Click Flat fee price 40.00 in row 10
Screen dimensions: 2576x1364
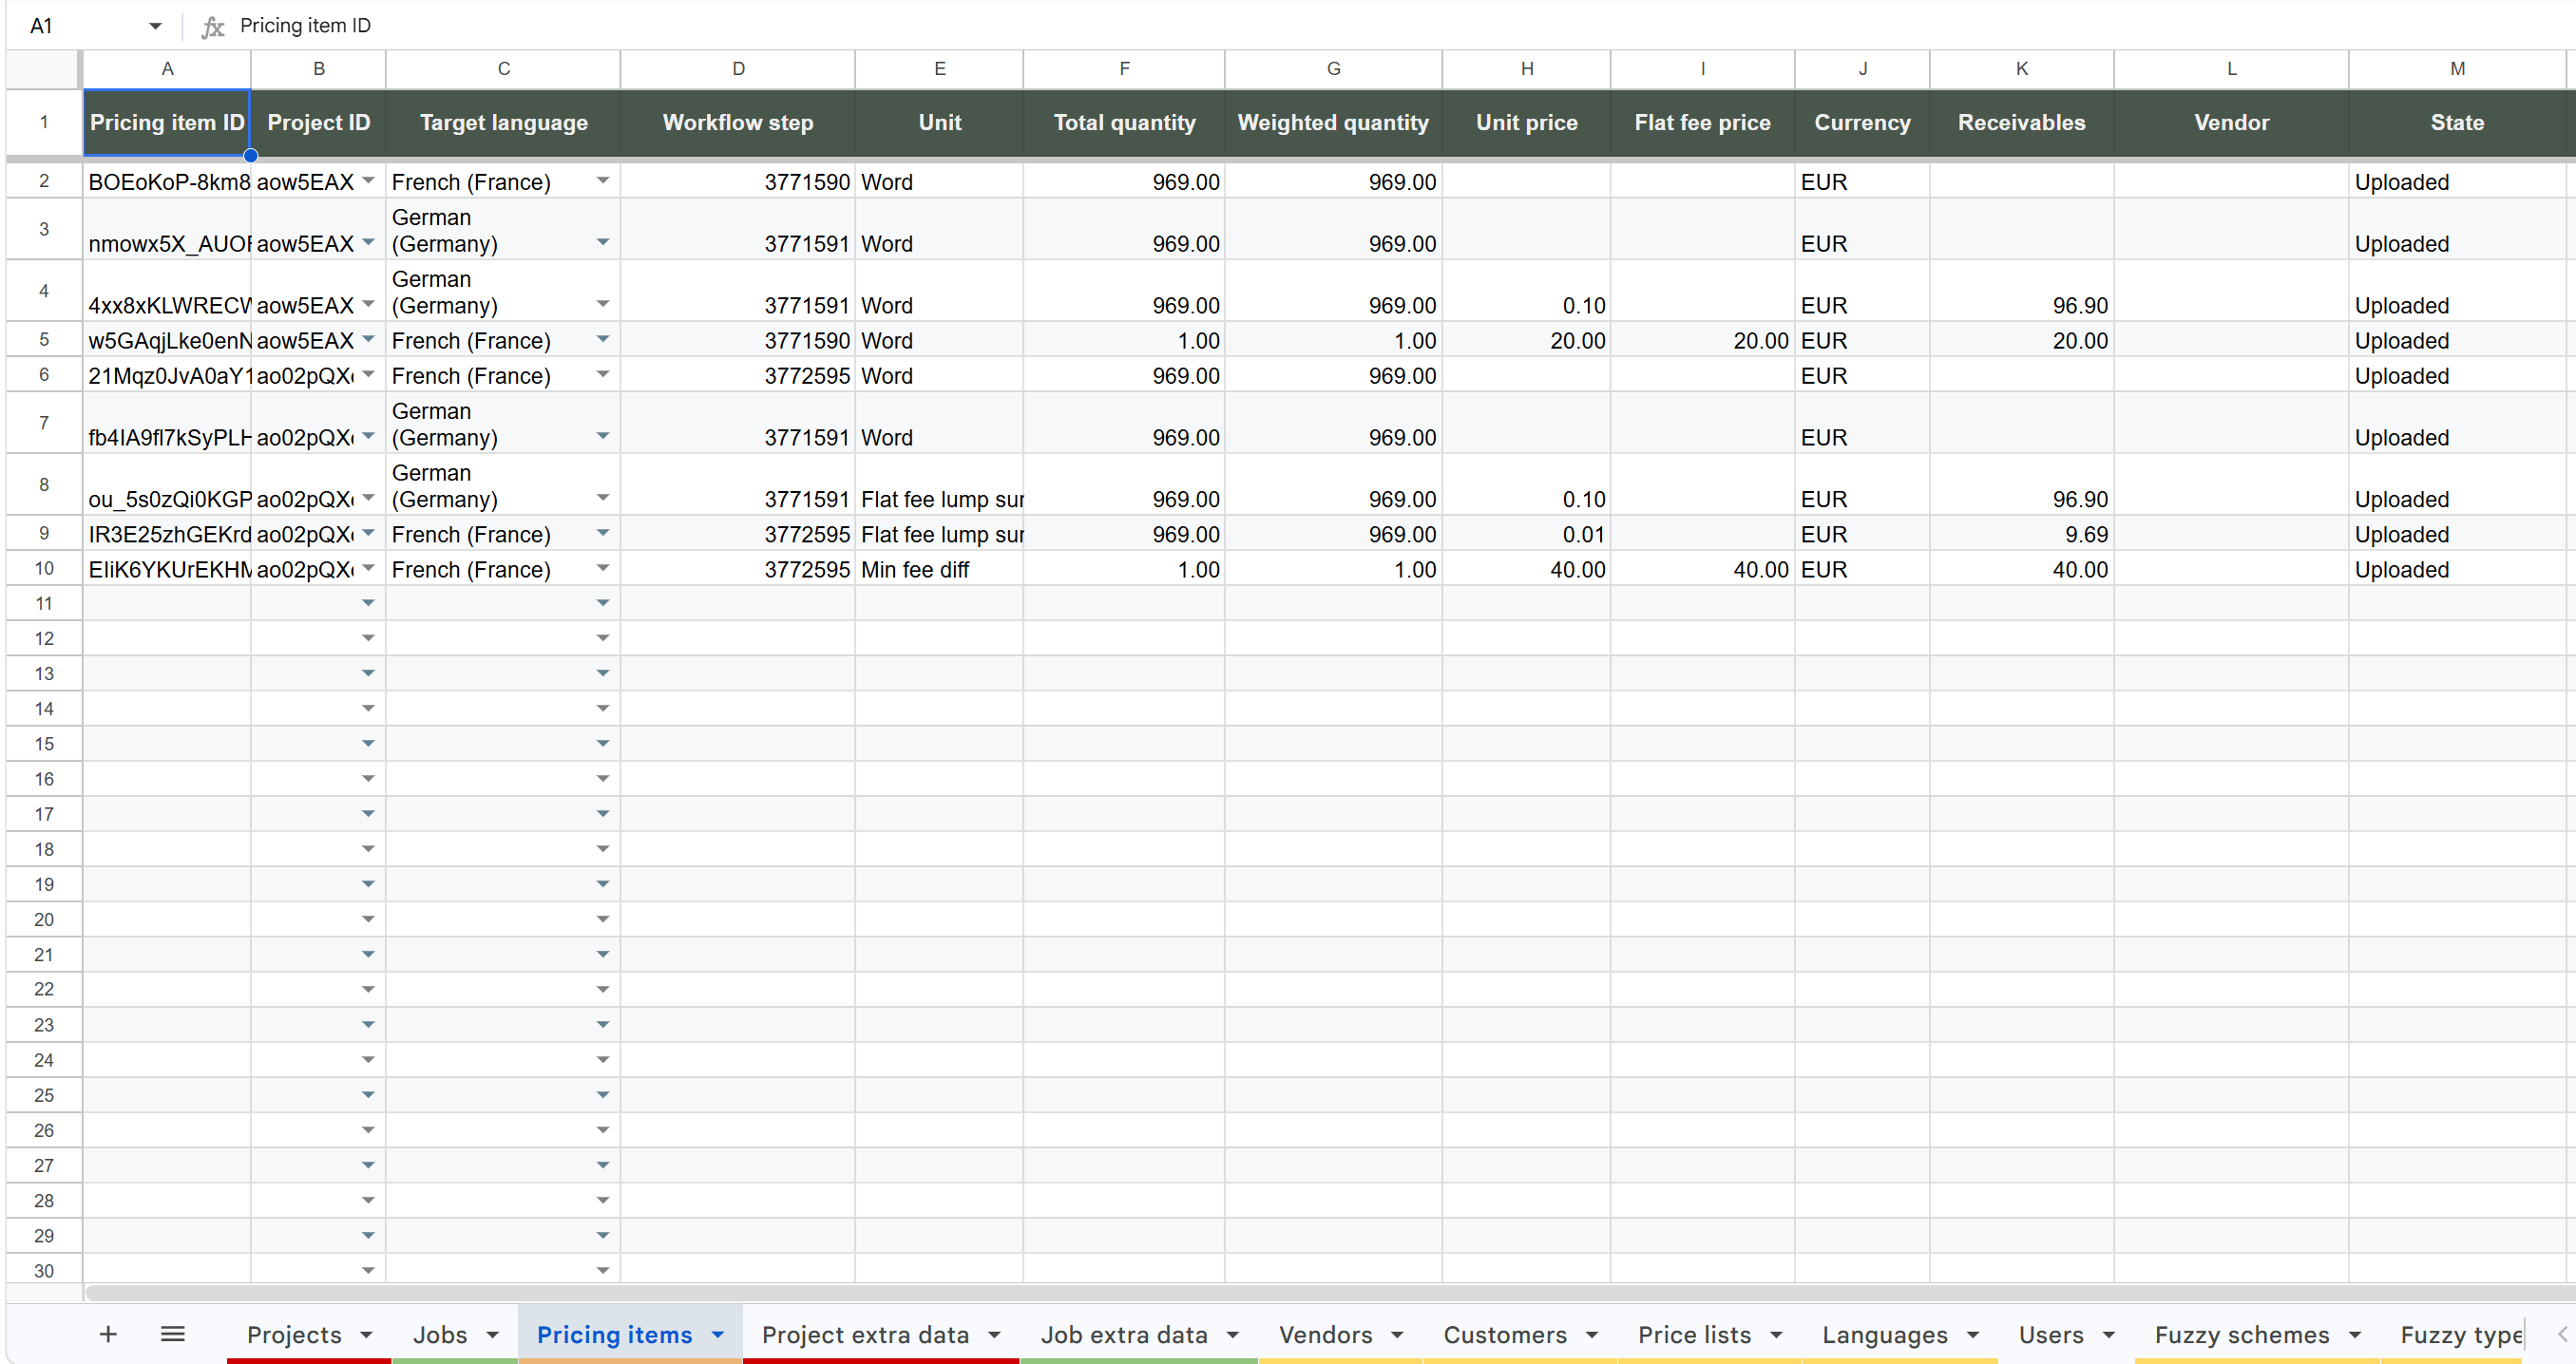[x=1702, y=570]
